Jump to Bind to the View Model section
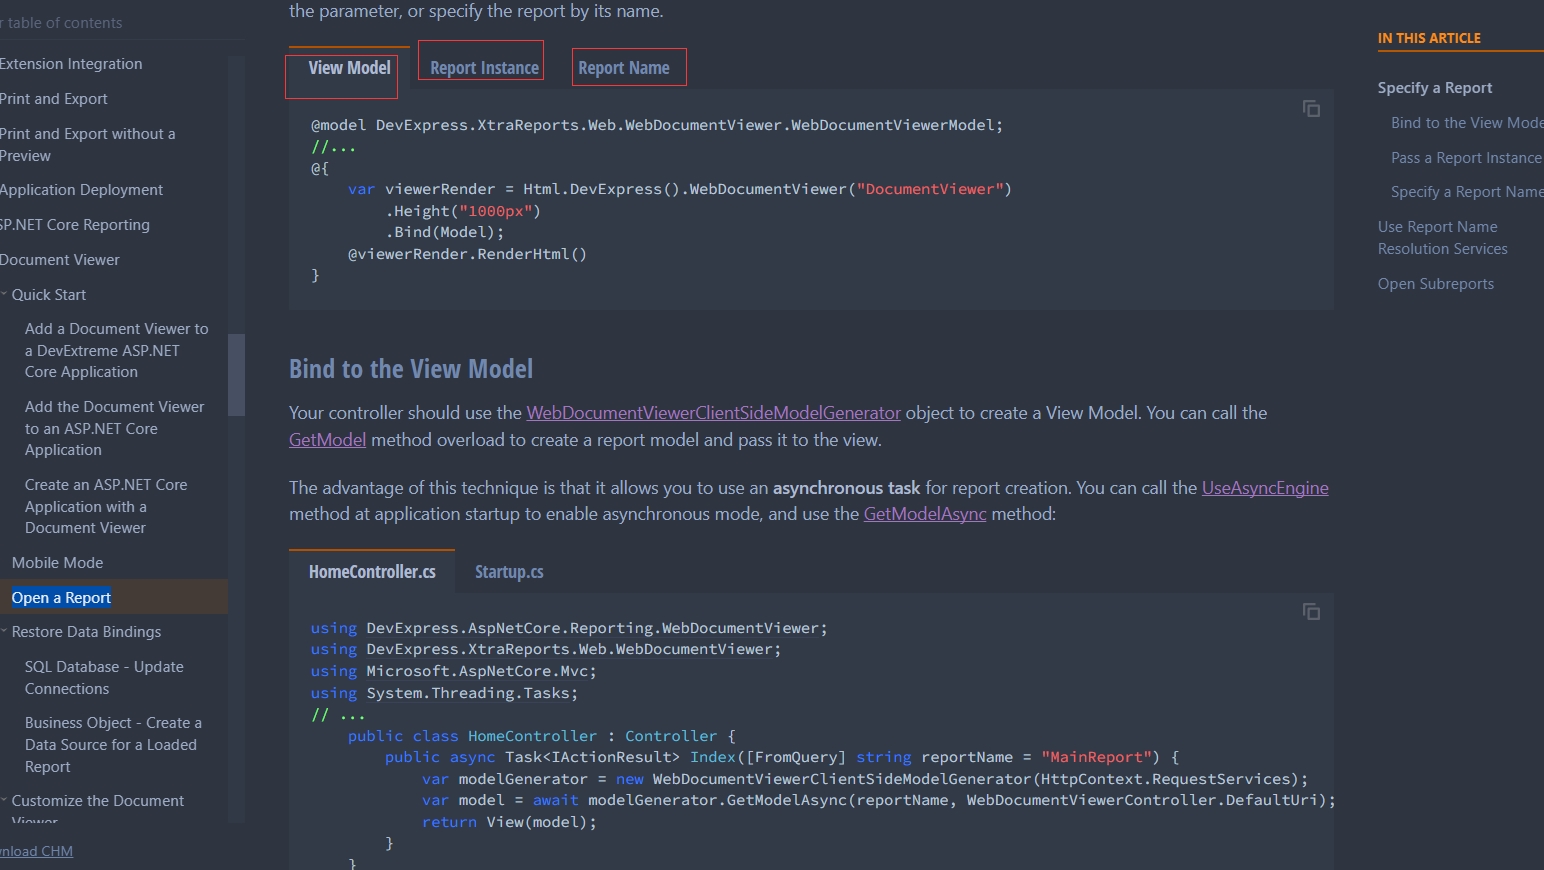1544x870 pixels. click(1467, 123)
